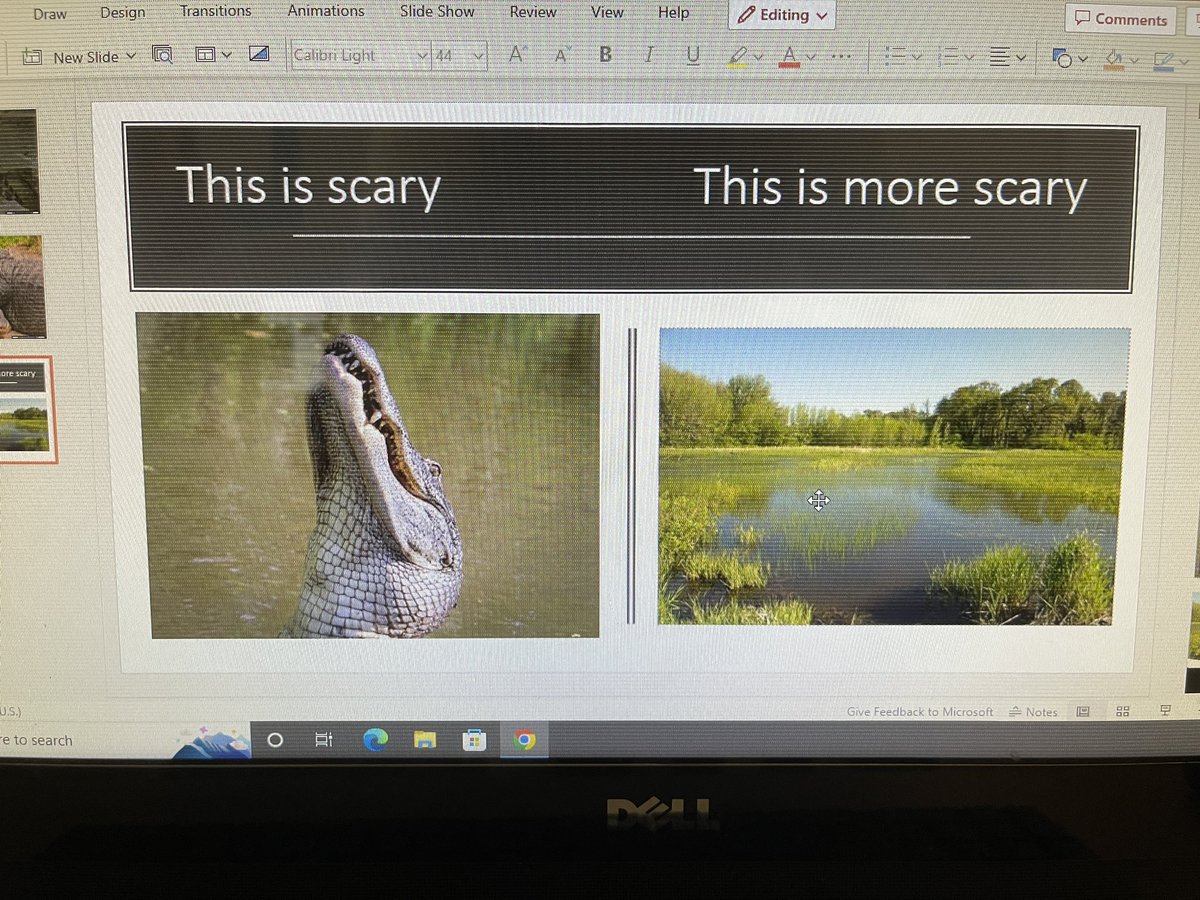Expand the New Slide dropdown arrow
1200x900 pixels.
(131, 57)
